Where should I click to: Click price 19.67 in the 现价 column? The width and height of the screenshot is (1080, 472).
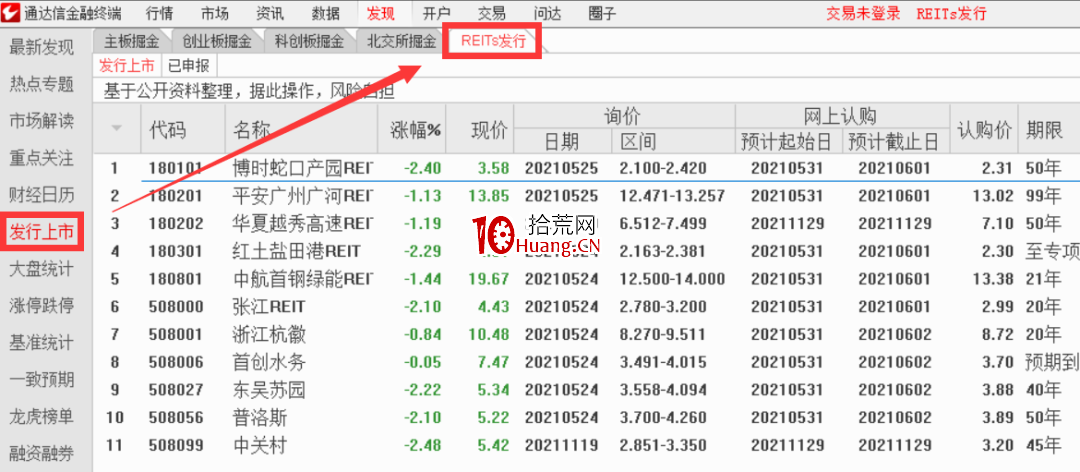click(x=488, y=279)
